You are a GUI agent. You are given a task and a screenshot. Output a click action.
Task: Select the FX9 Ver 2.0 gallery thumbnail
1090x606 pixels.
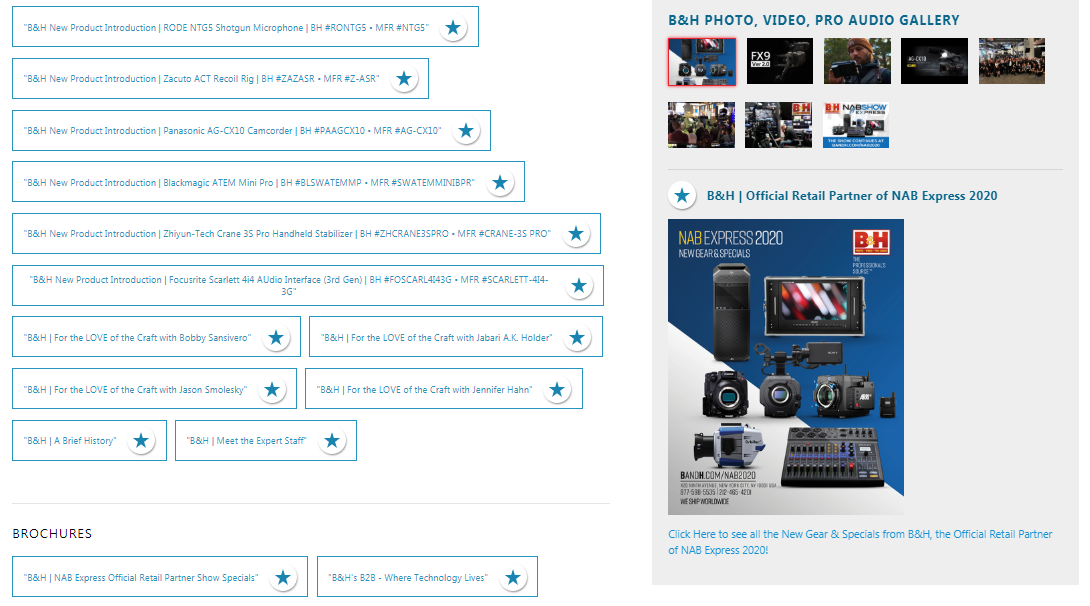pos(779,61)
